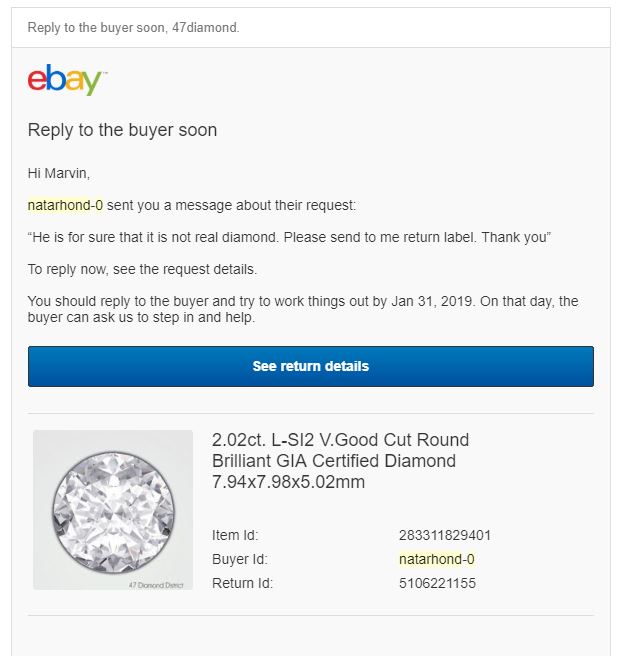The height and width of the screenshot is (670, 622).
Task: Click natarhond-0 beside Buyer Id
Action: click(437, 559)
